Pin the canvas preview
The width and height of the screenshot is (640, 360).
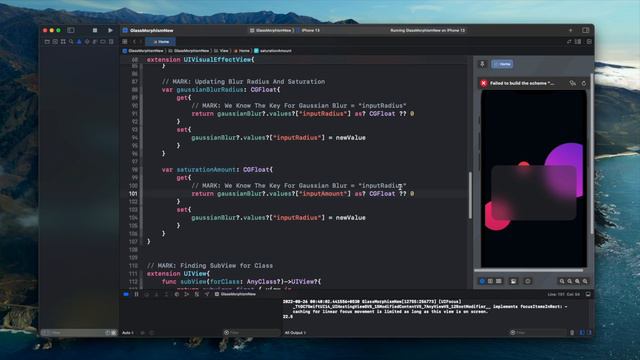[x=482, y=64]
